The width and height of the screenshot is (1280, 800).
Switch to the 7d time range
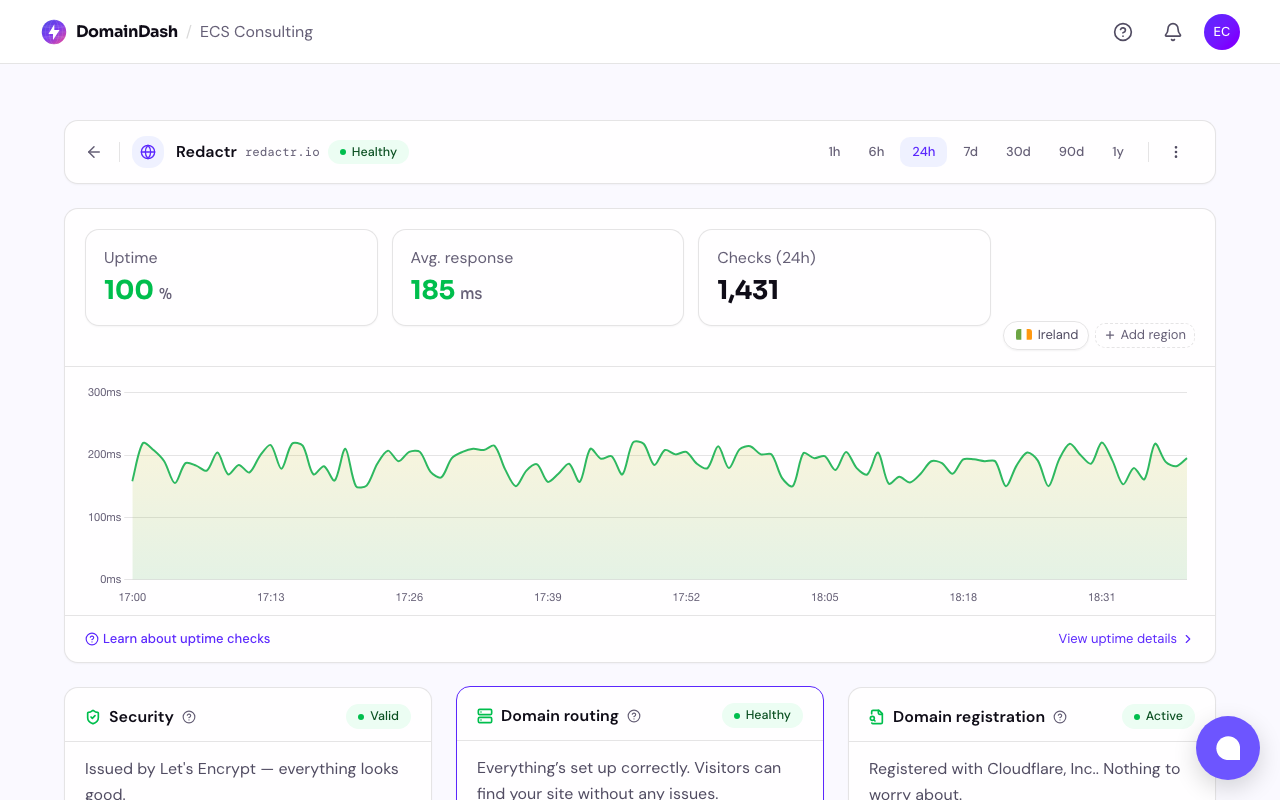coord(970,151)
